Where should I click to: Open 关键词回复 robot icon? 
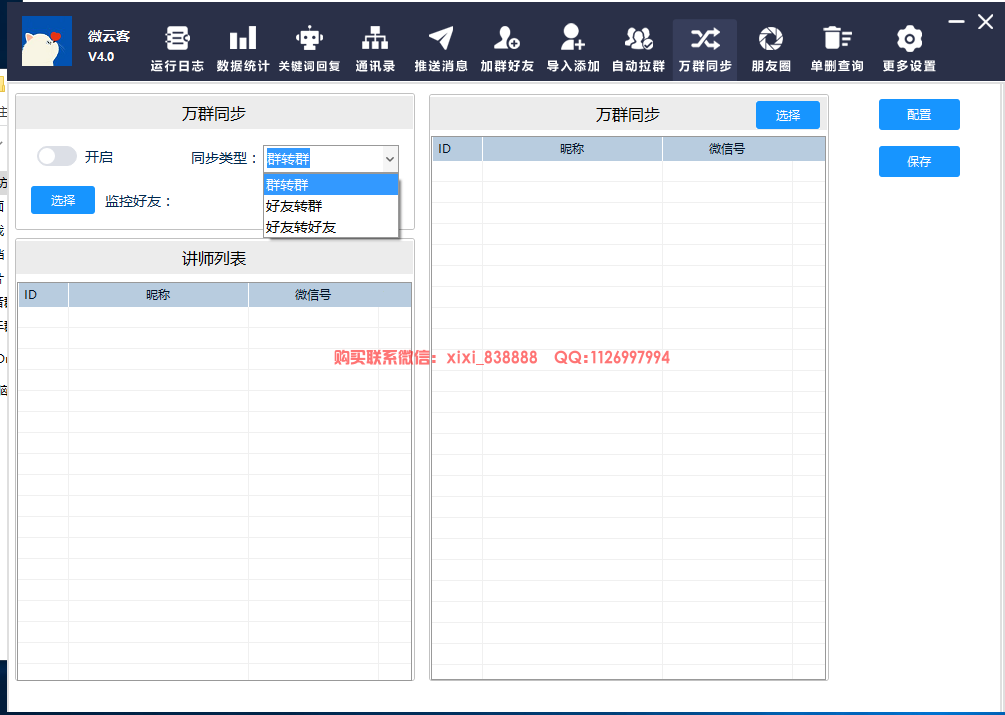click(309, 40)
